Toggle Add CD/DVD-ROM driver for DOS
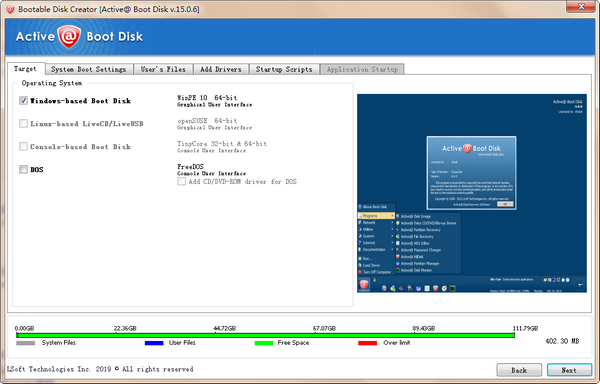Screen dimensions: 600x384 coord(181,182)
